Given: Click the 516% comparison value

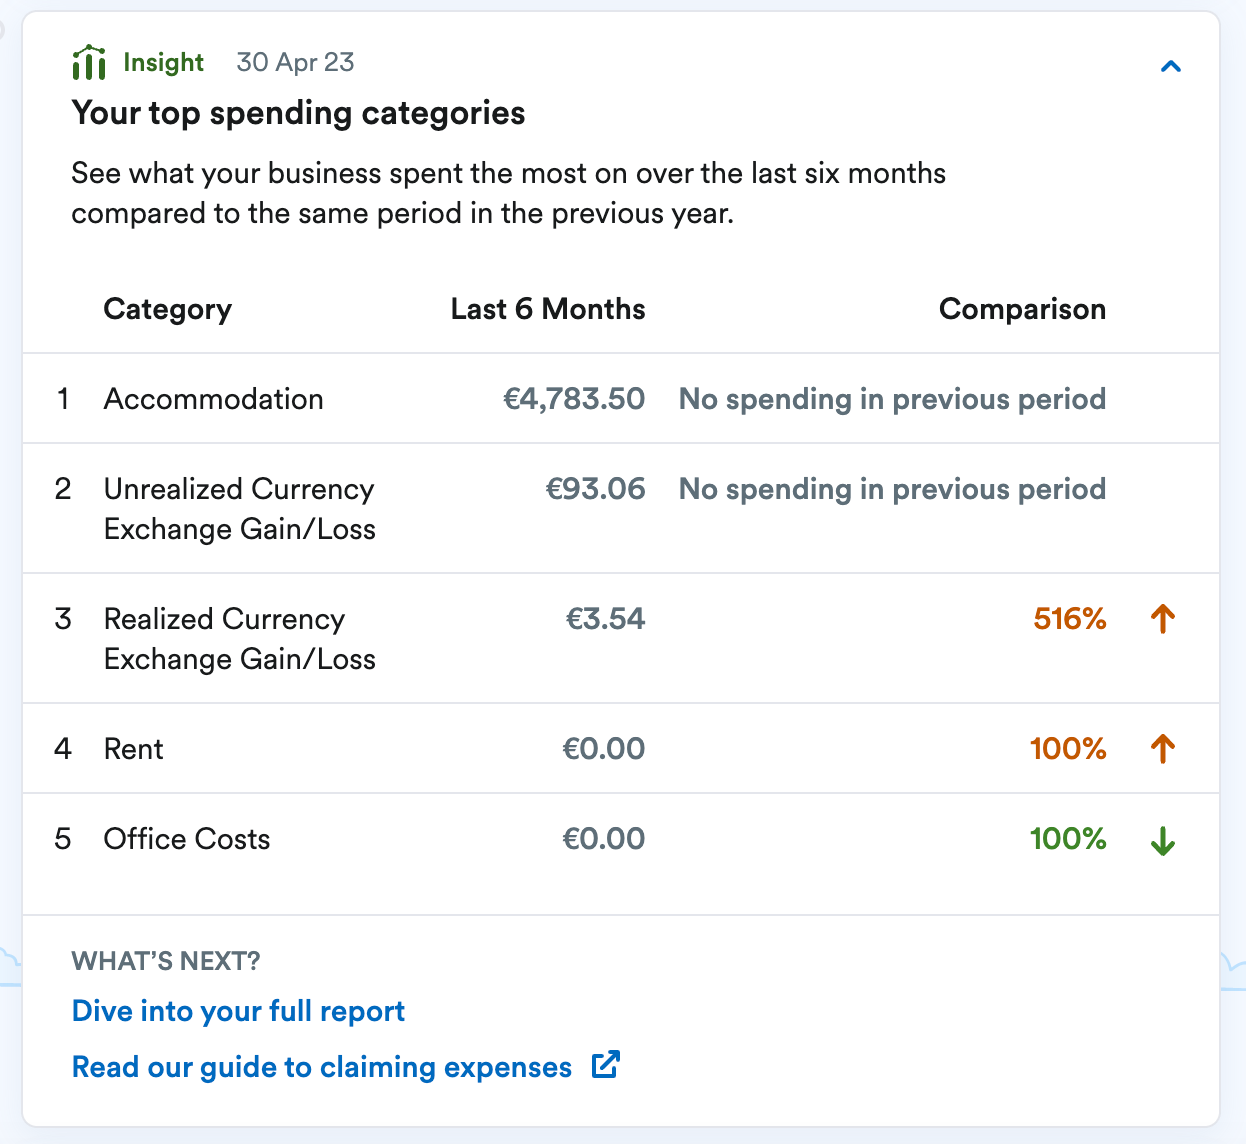Looking at the screenshot, I should 1070,619.
